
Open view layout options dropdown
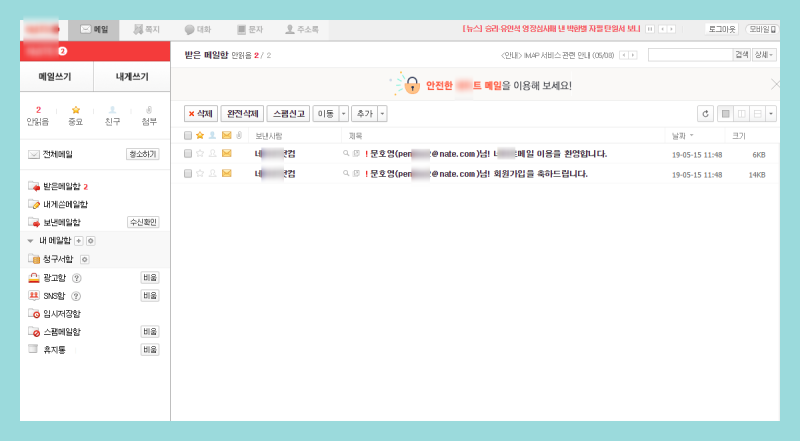(x=771, y=113)
